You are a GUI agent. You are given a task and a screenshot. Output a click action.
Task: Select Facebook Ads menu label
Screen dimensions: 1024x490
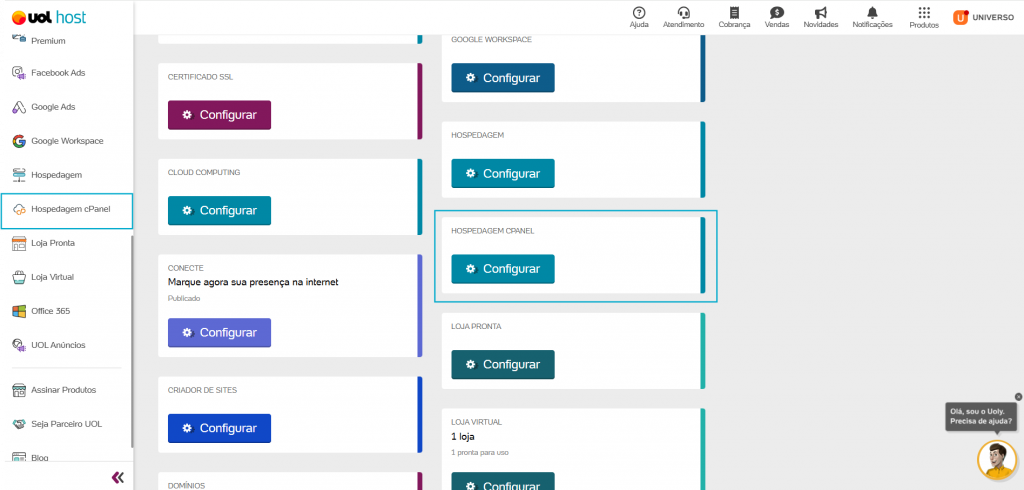58,73
